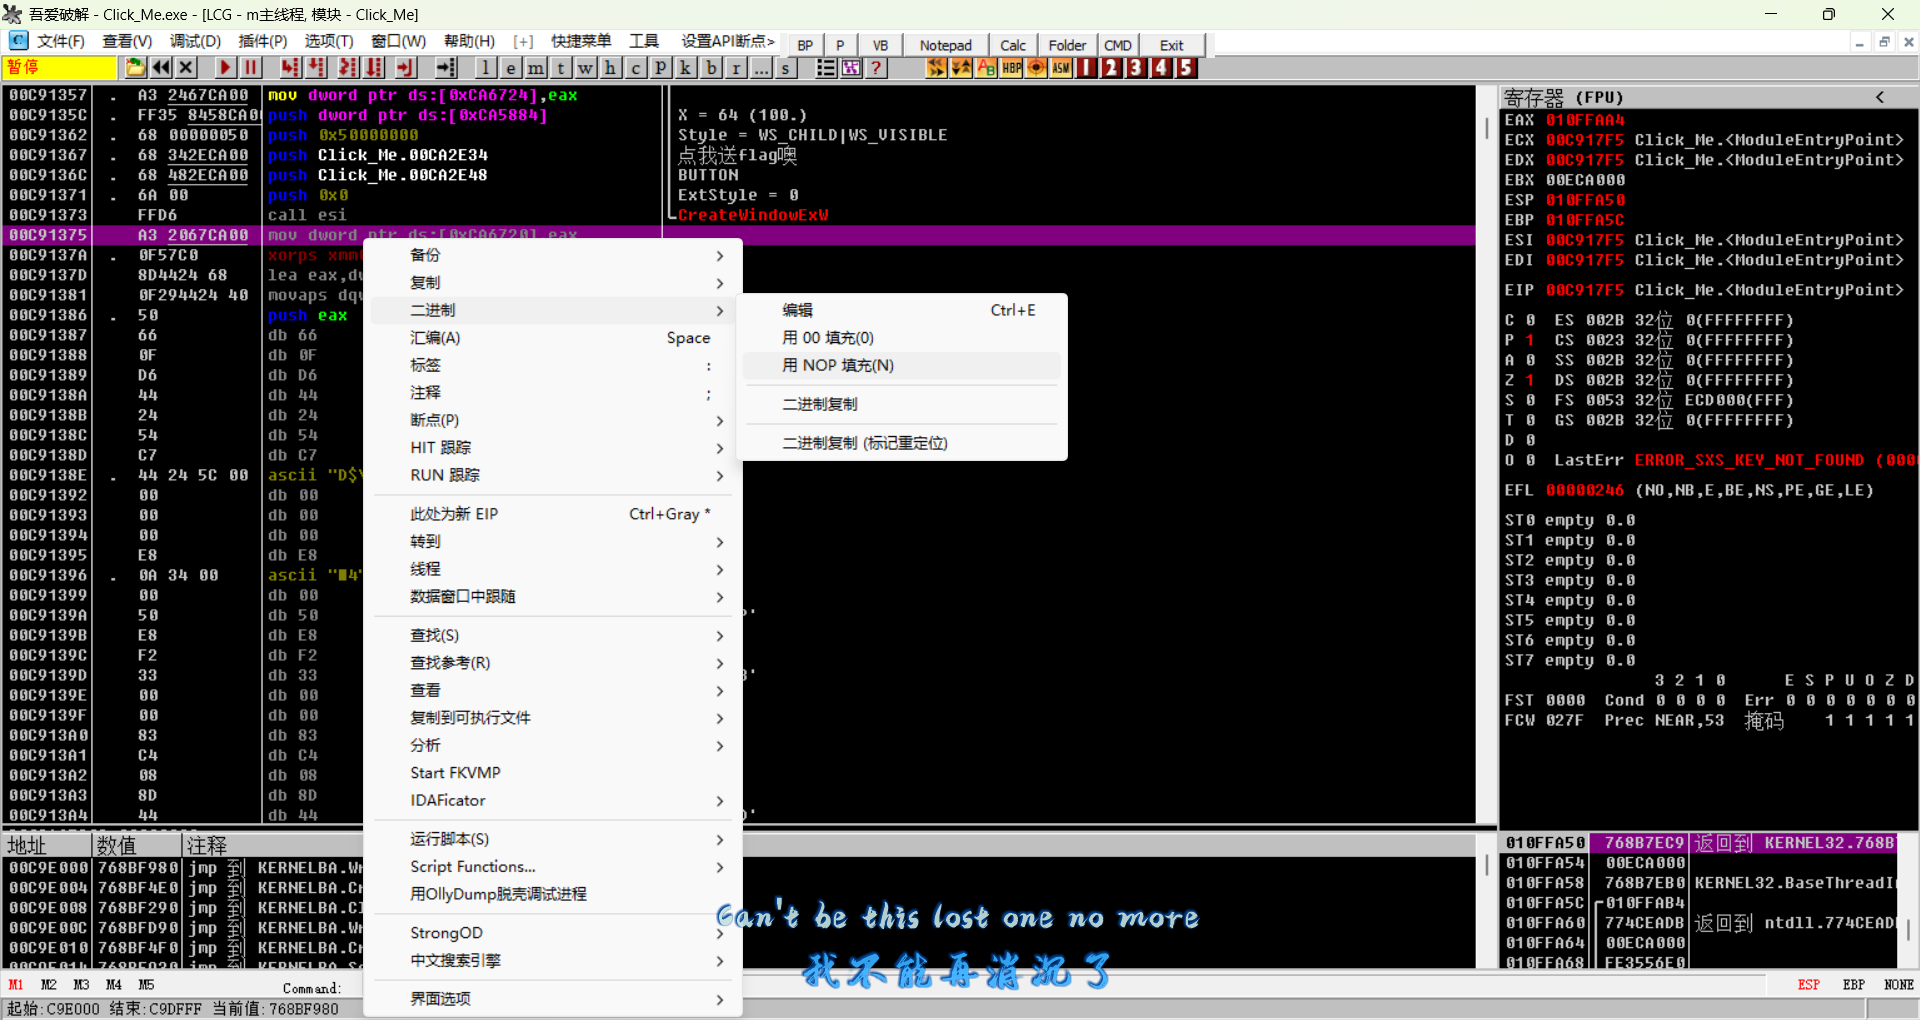Image resolution: width=1920 pixels, height=1020 pixels.
Task: Click the open file folder icon
Action: 135,67
